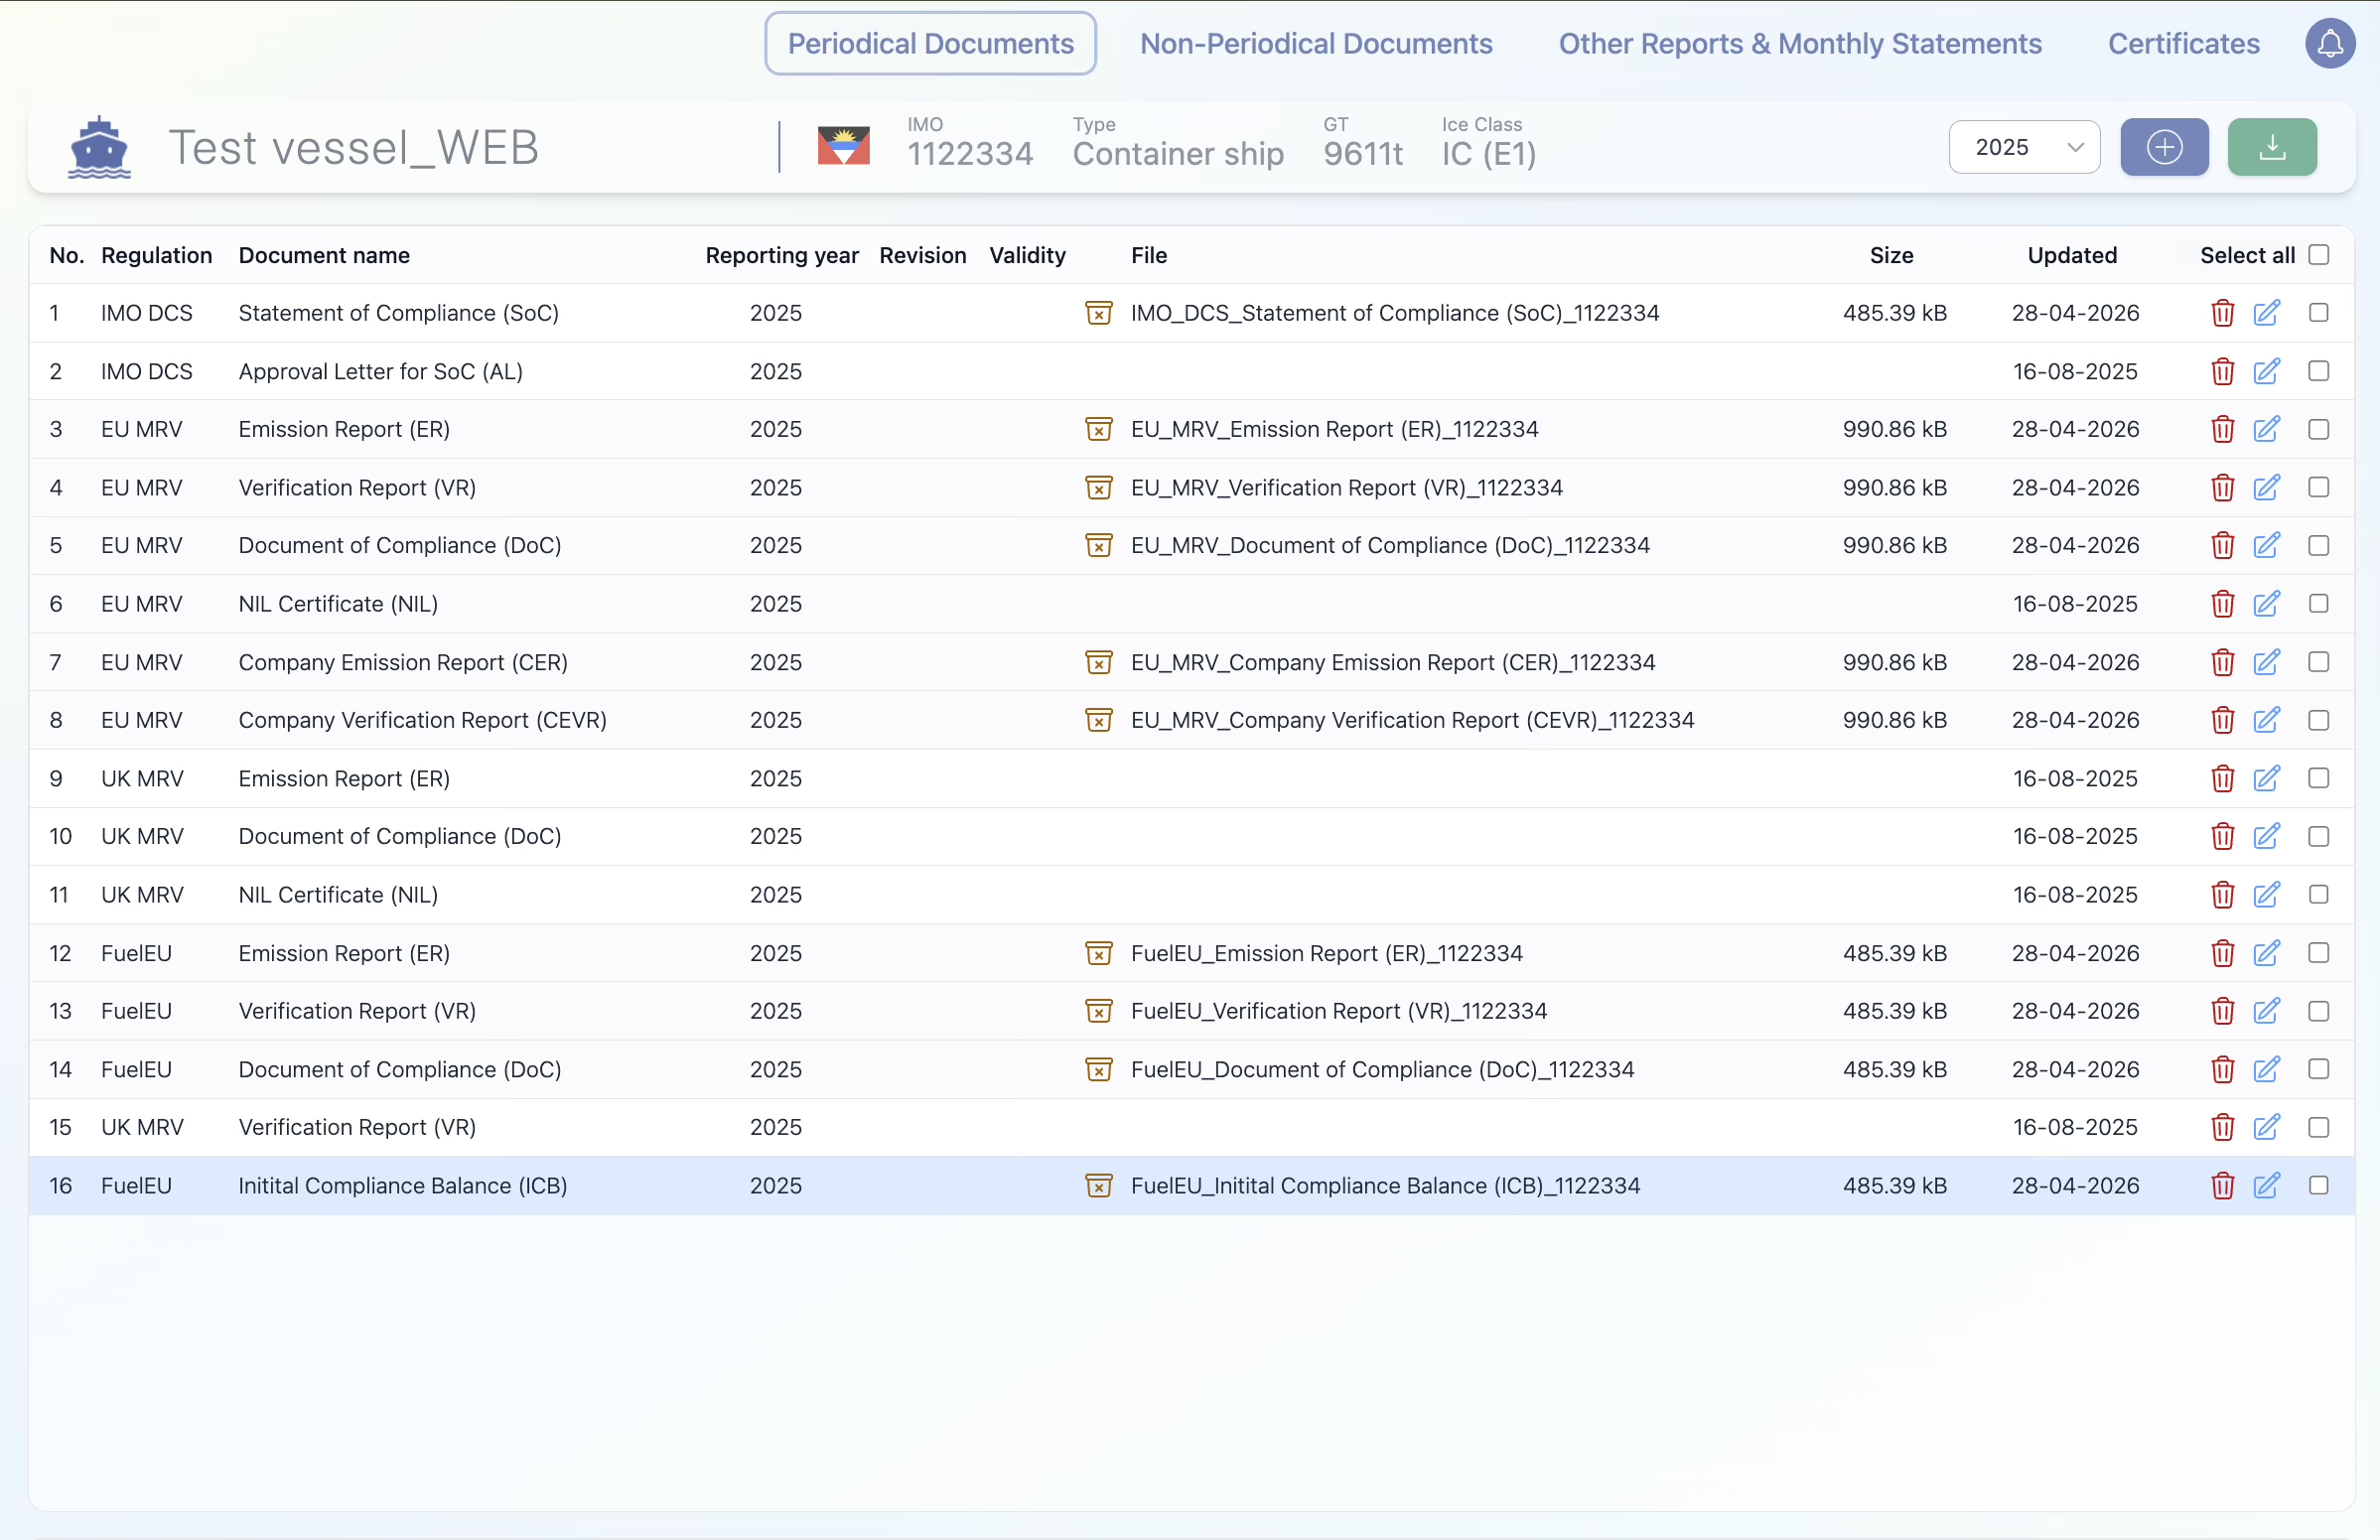Open the 2025 year dropdown

2024,147
